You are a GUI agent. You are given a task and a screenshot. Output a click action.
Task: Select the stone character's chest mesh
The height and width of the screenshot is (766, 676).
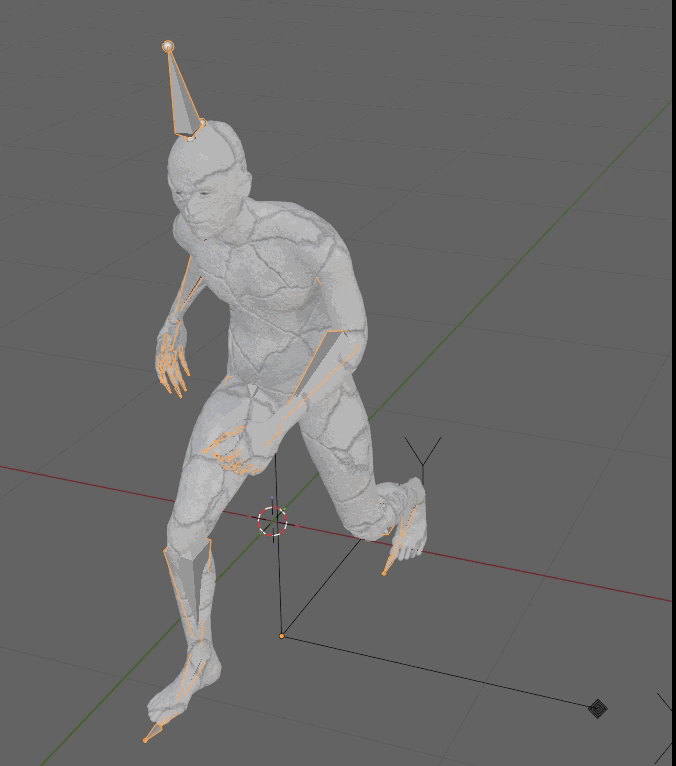(x=274, y=274)
